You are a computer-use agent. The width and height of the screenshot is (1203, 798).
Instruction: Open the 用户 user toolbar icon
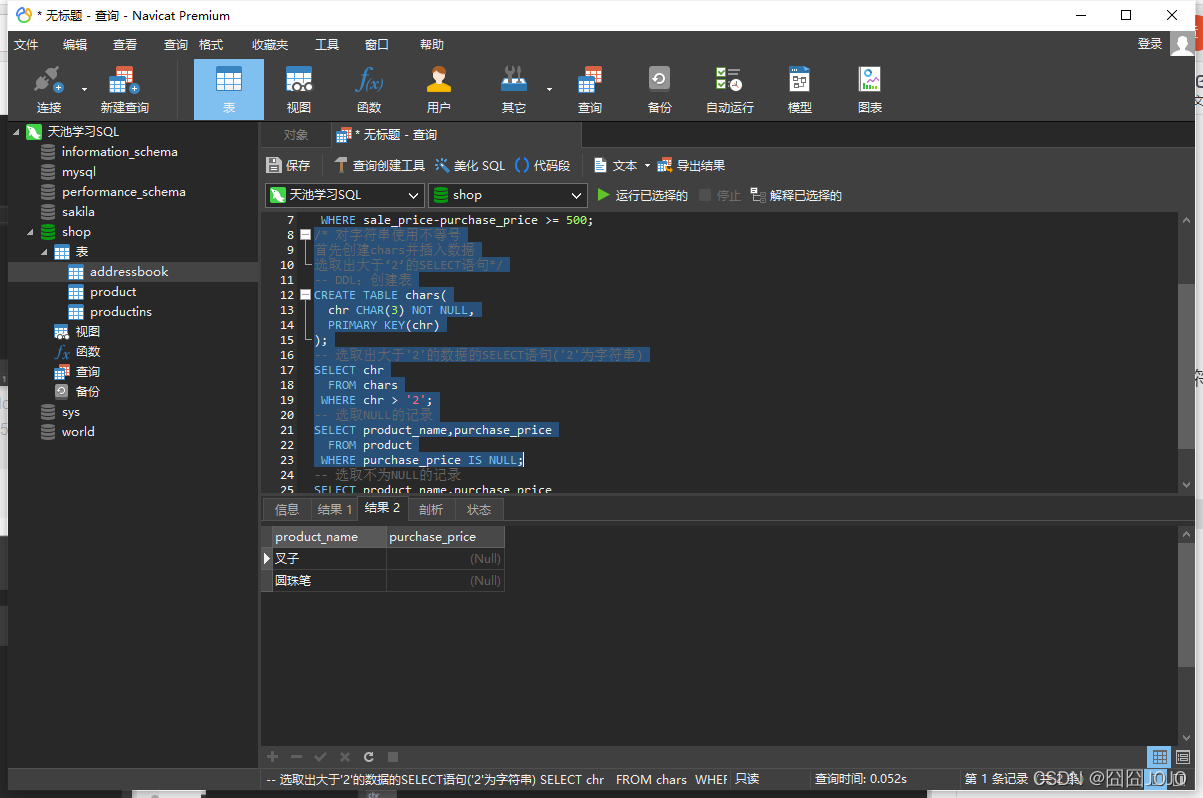click(x=439, y=90)
